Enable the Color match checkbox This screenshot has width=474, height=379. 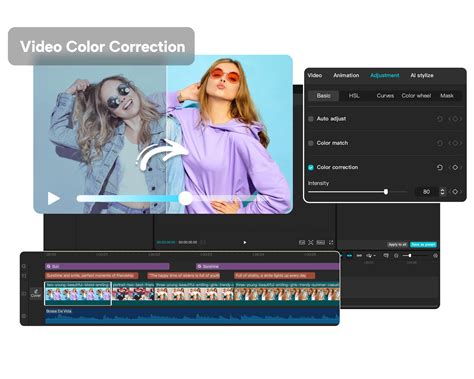[311, 143]
